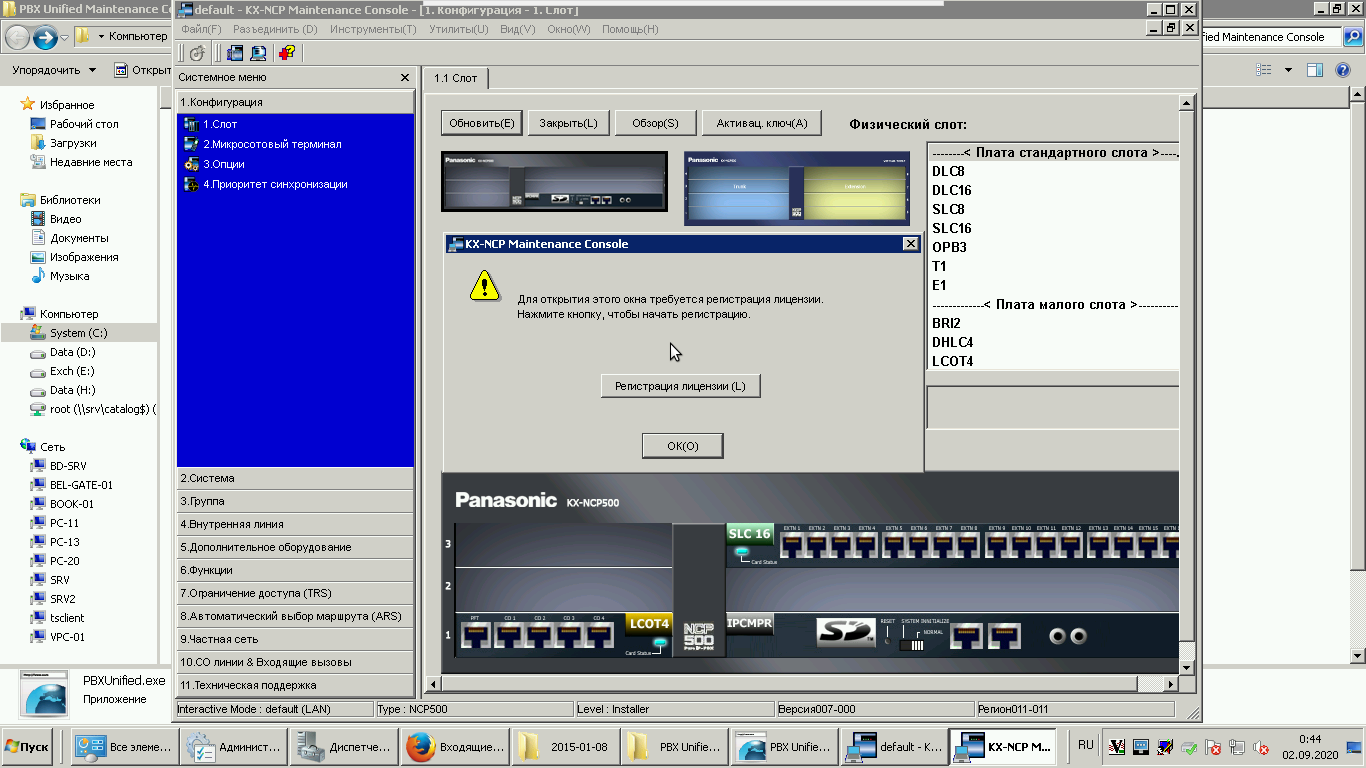
Task: Click Explorer's back navigation arrow
Action: pyautogui.click(x=17, y=38)
